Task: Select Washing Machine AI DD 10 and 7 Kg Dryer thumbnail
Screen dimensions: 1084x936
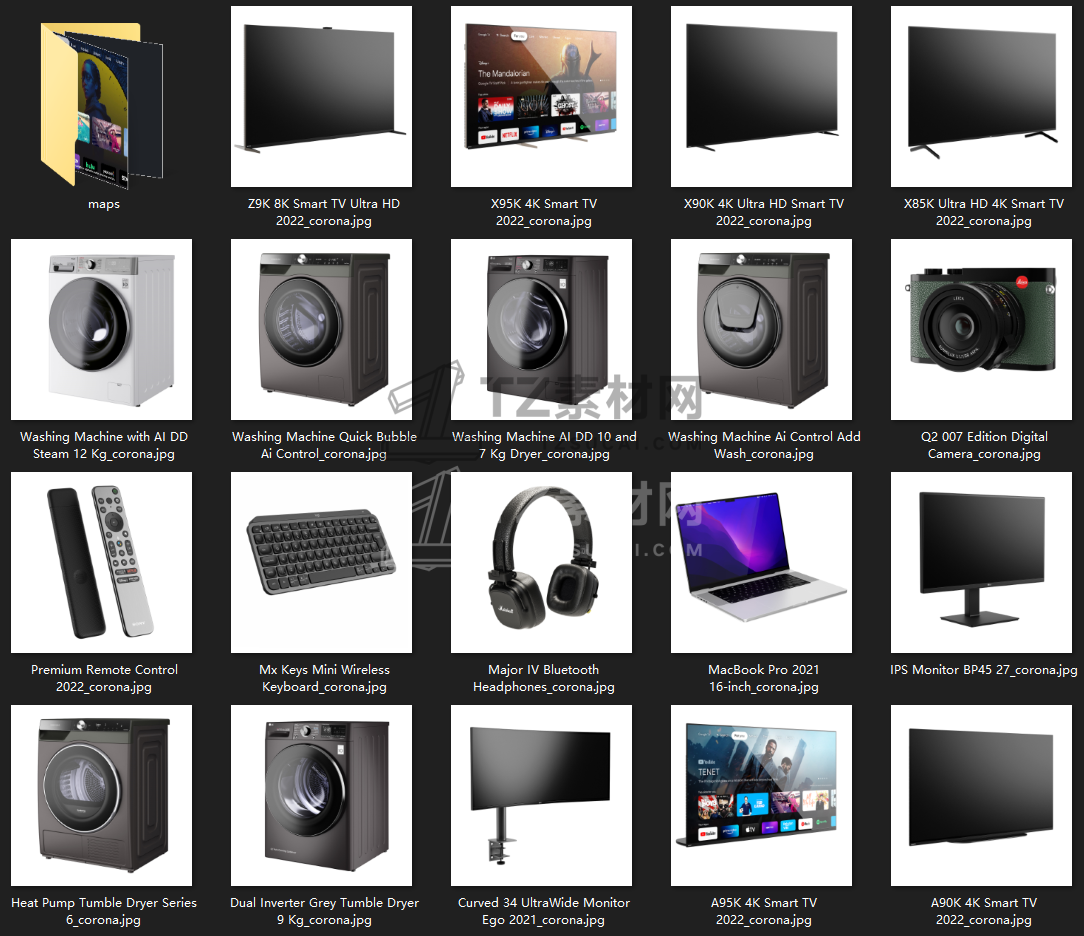Action: (541, 330)
